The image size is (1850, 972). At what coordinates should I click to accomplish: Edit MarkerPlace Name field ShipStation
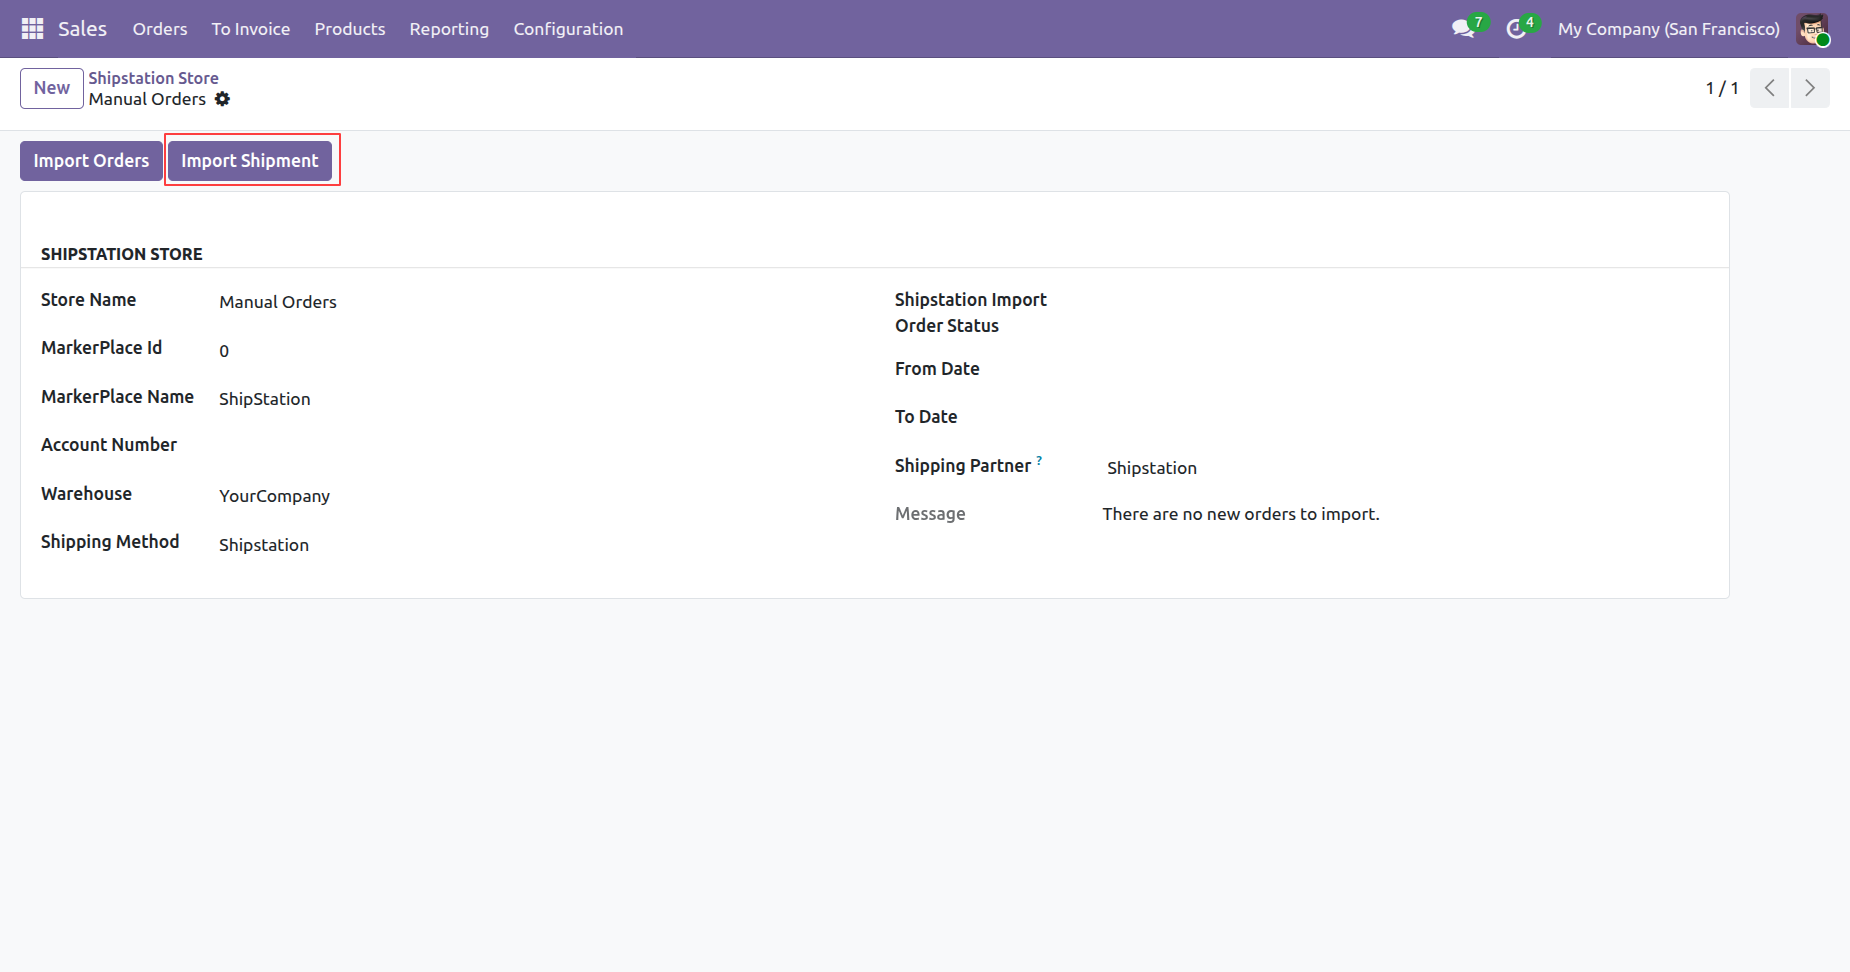click(535, 399)
